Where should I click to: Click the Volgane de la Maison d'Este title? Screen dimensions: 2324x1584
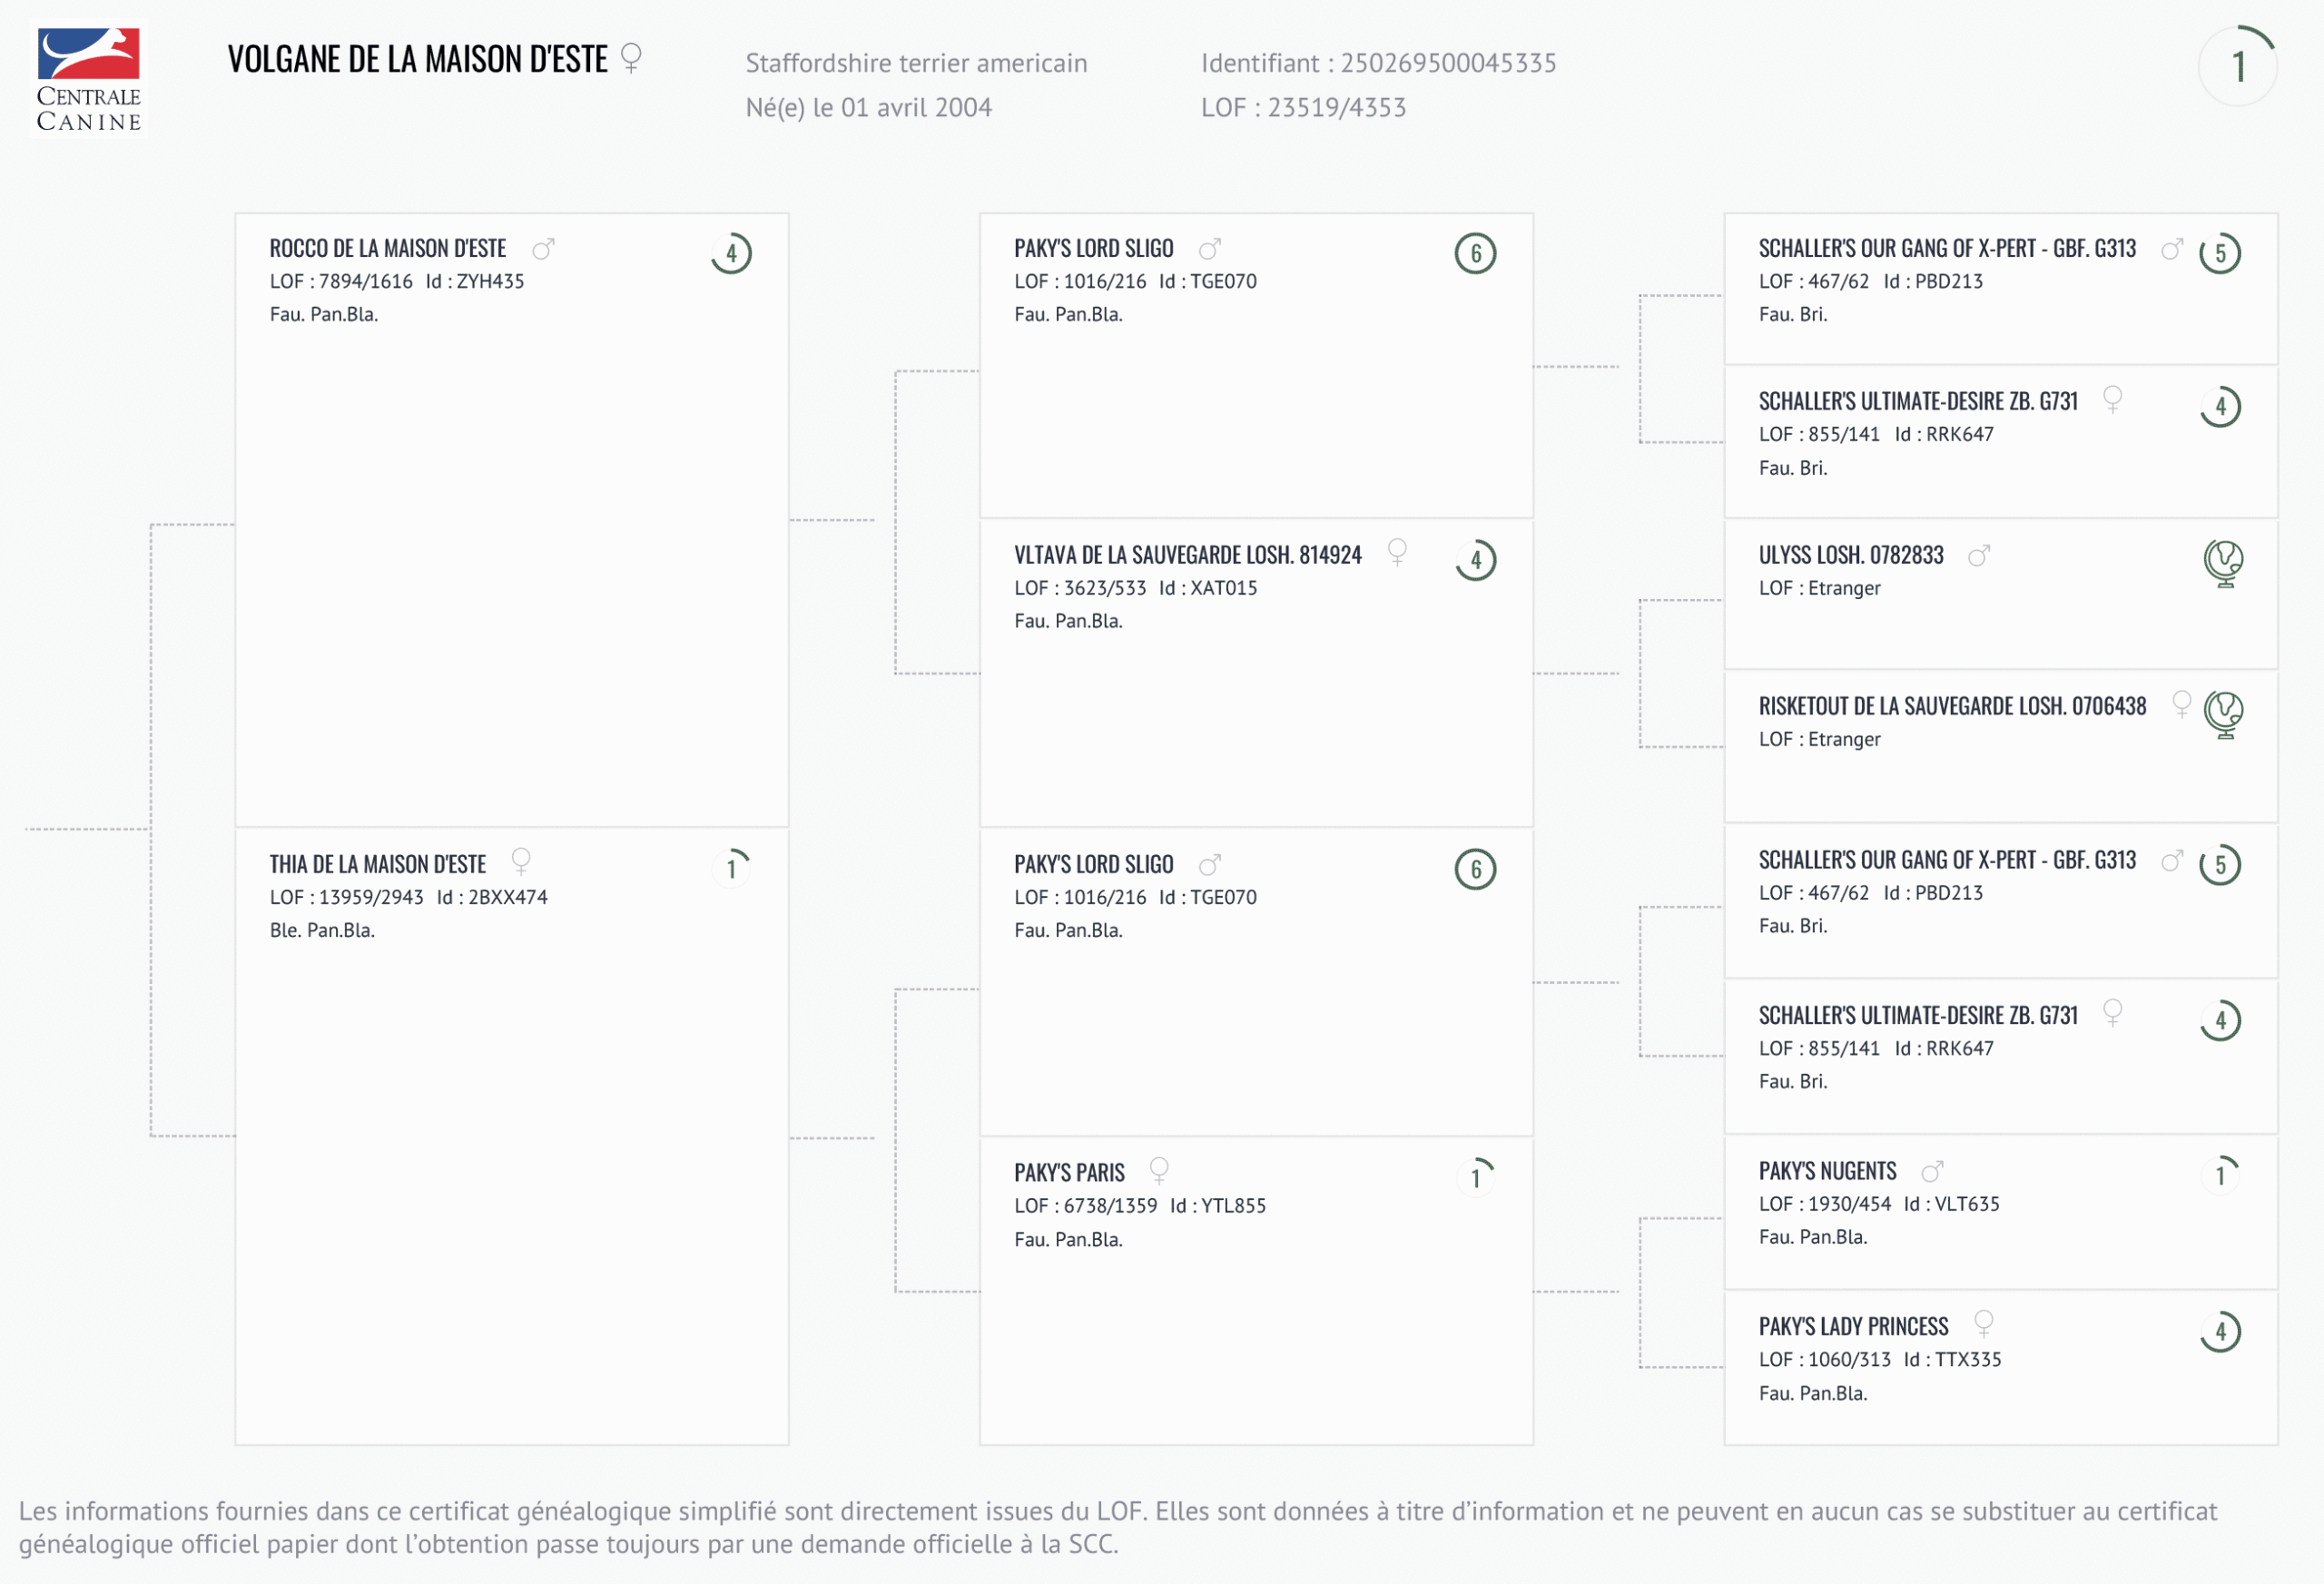418,60
